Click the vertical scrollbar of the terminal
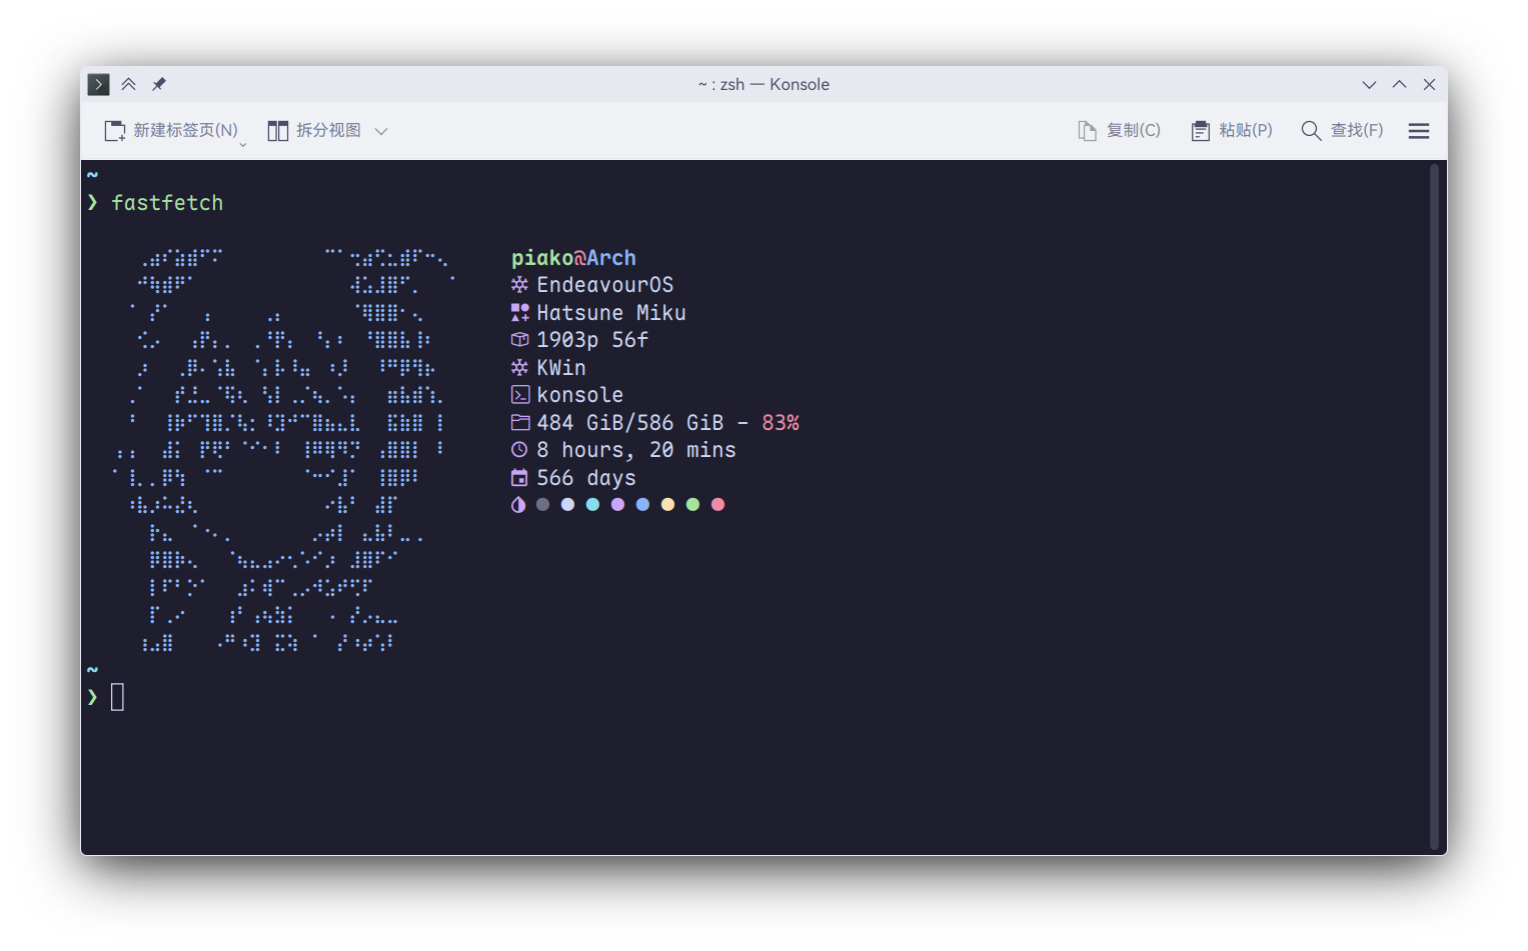The image size is (1528, 951). pos(1434,507)
